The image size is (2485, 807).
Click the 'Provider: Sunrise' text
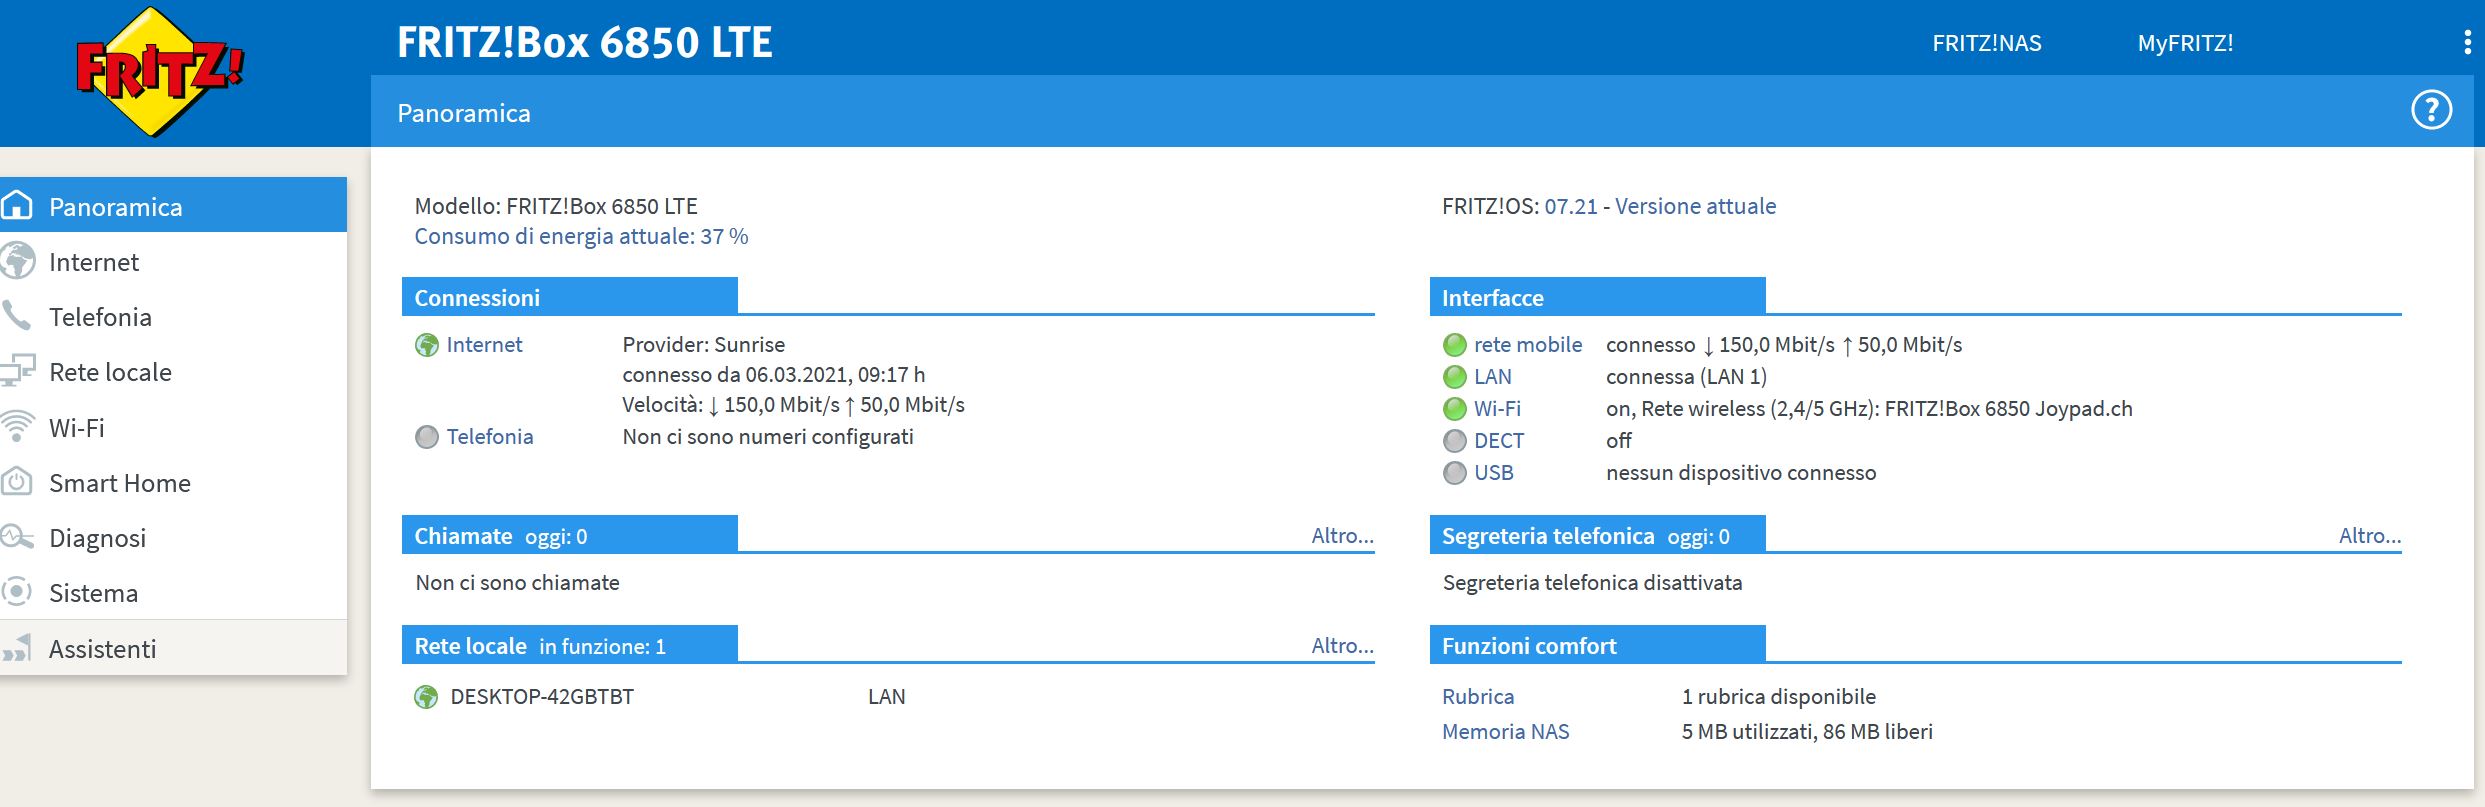point(704,345)
